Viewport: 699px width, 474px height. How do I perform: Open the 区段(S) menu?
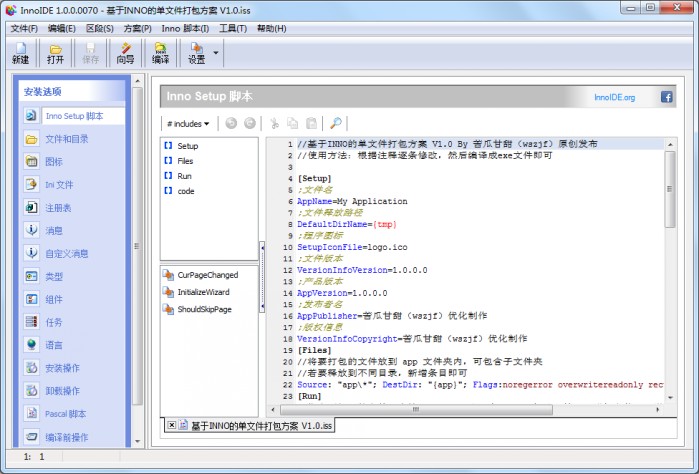pos(99,29)
